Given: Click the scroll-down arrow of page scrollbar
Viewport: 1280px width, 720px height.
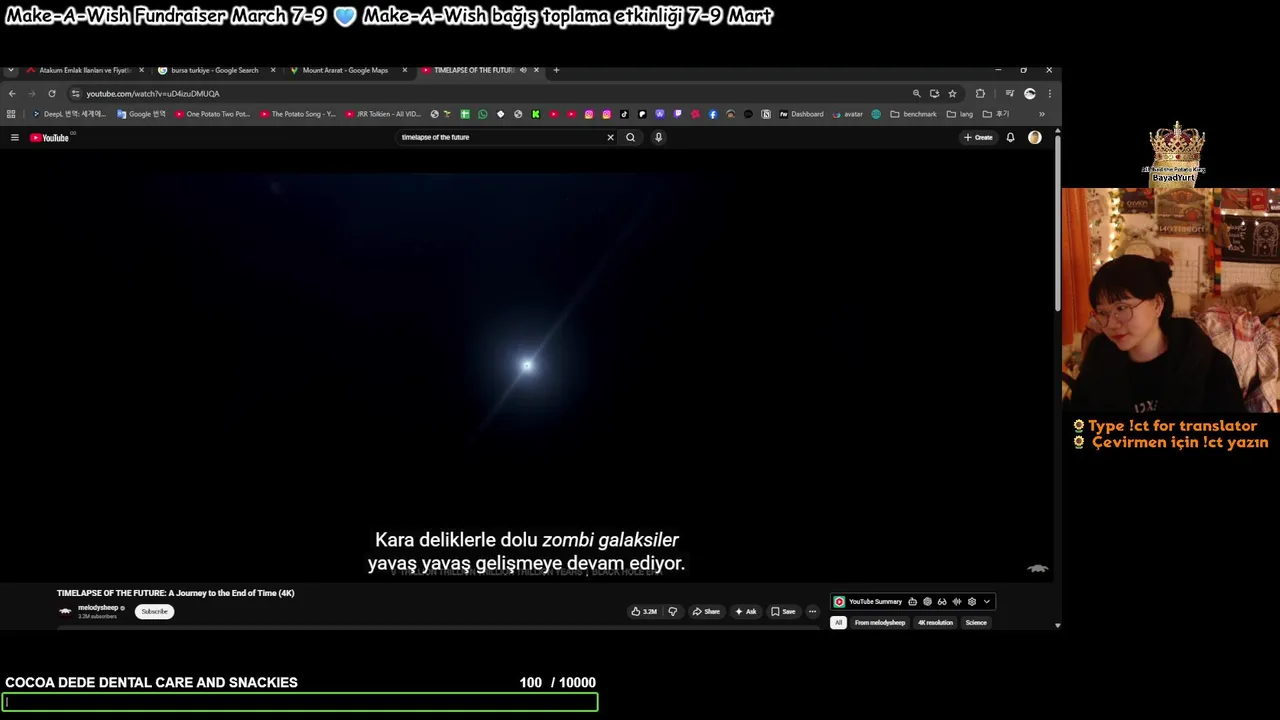Looking at the screenshot, I should [1057, 625].
